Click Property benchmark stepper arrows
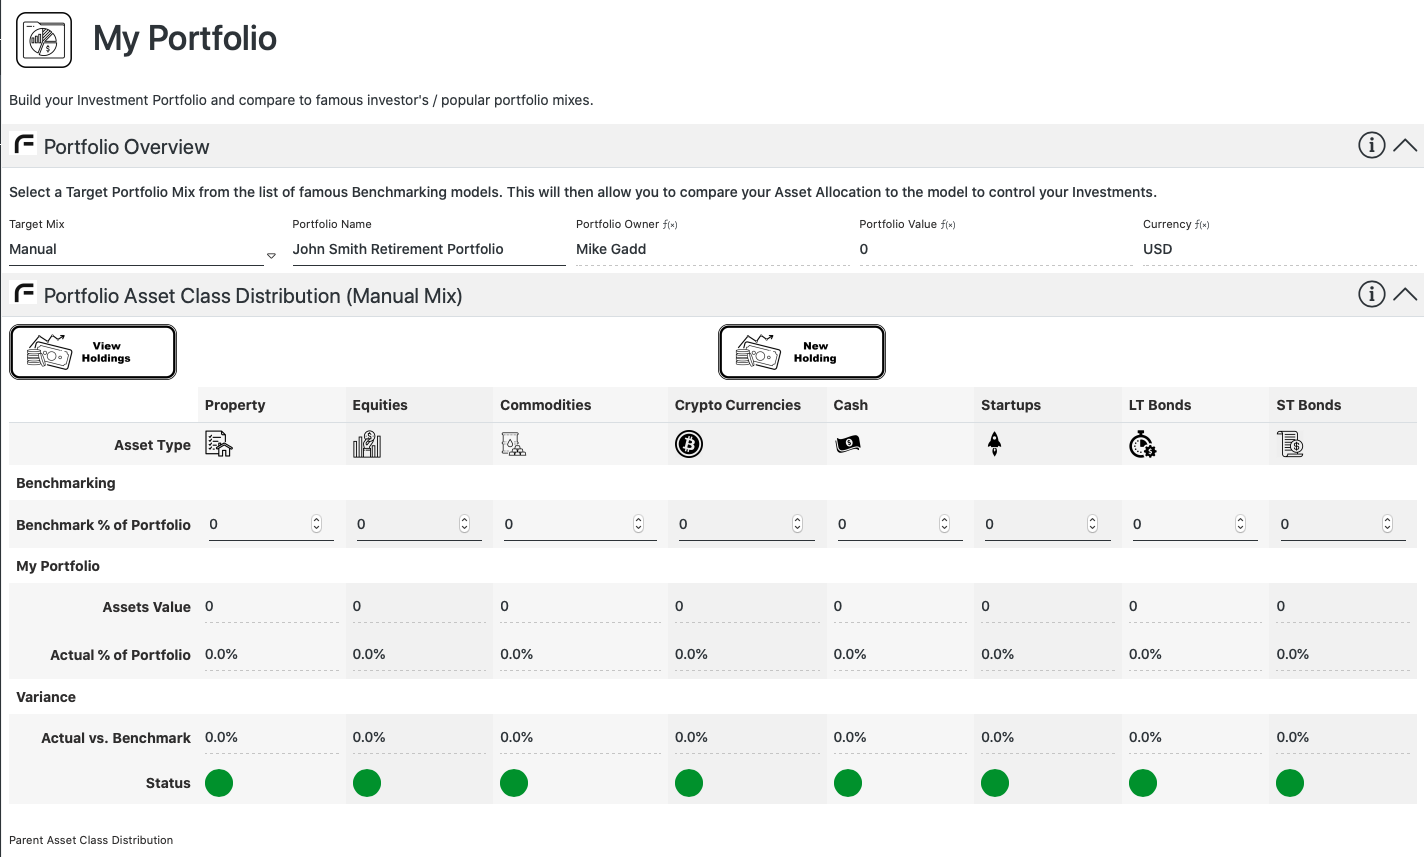The height and width of the screenshot is (857, 1424). pos(317,524)
